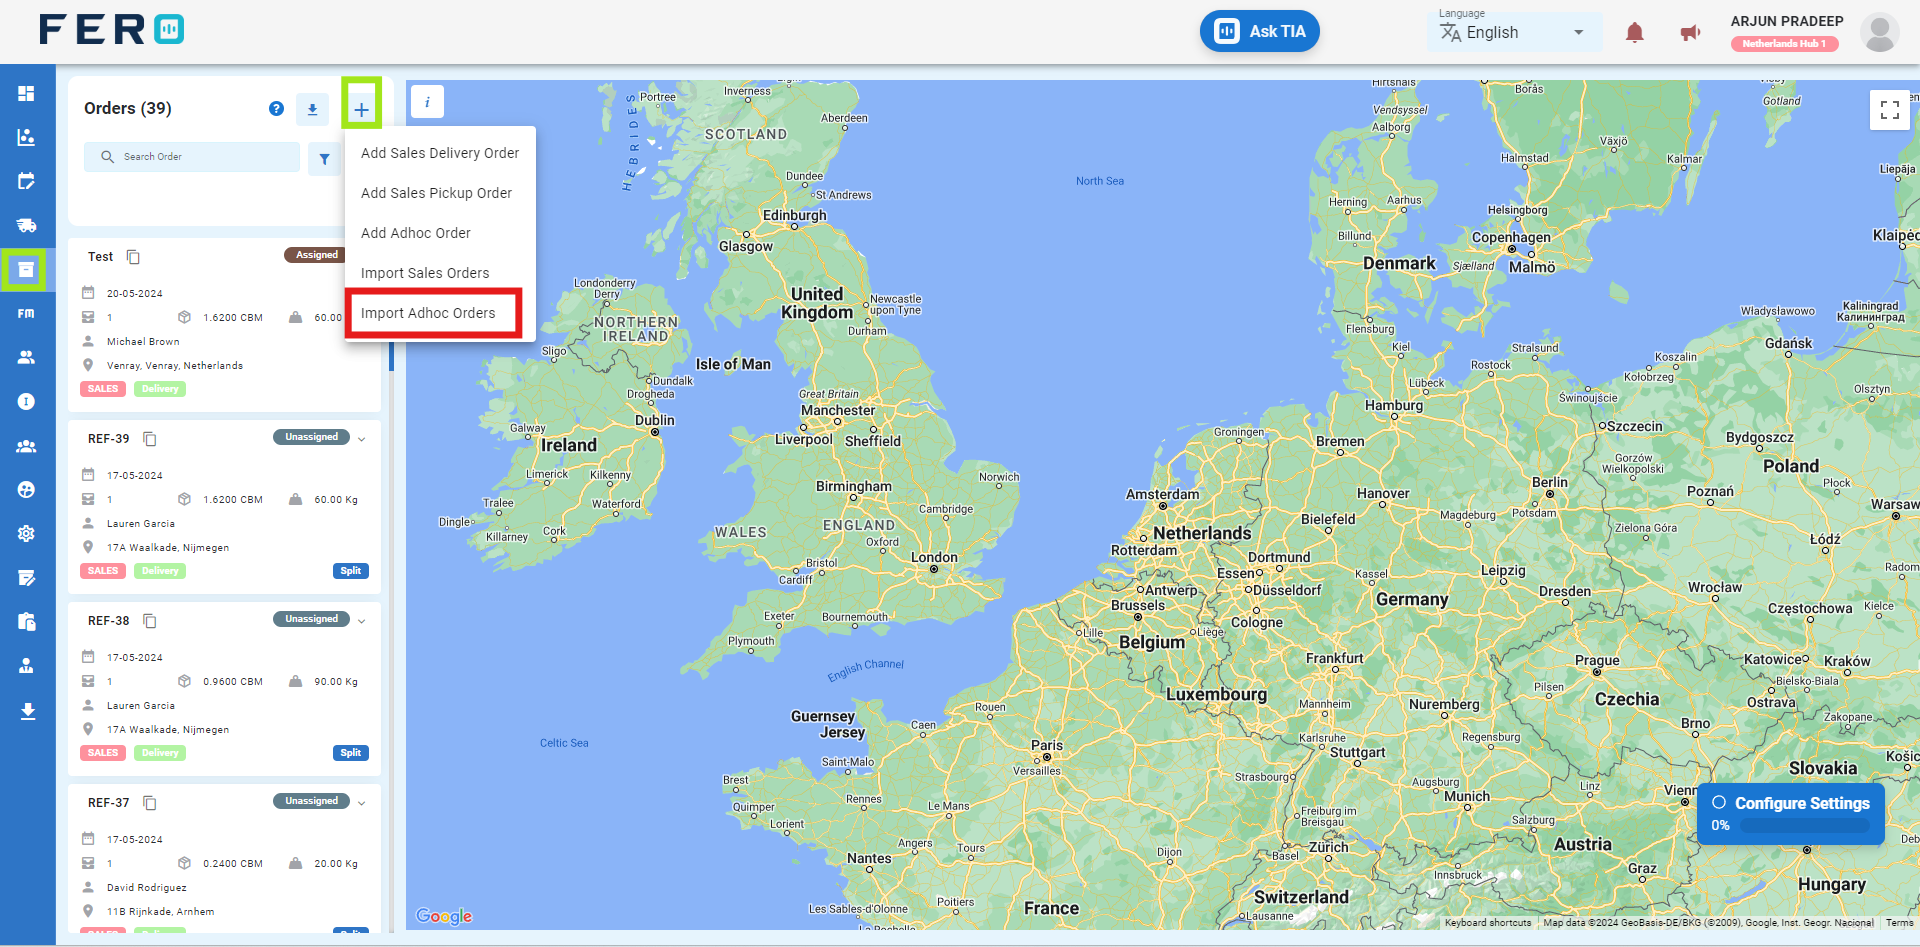Click the Netherlands Hub 1 badge
Screen dimensions: 1920x947
[1785, 44]
